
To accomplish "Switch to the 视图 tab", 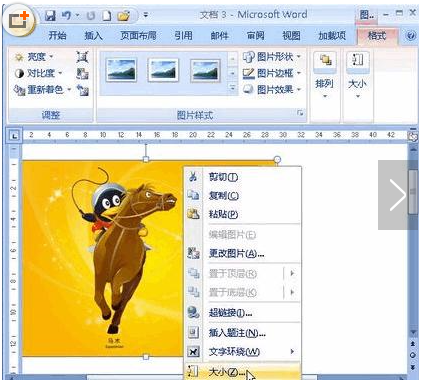I will click(x=291, y=35).
